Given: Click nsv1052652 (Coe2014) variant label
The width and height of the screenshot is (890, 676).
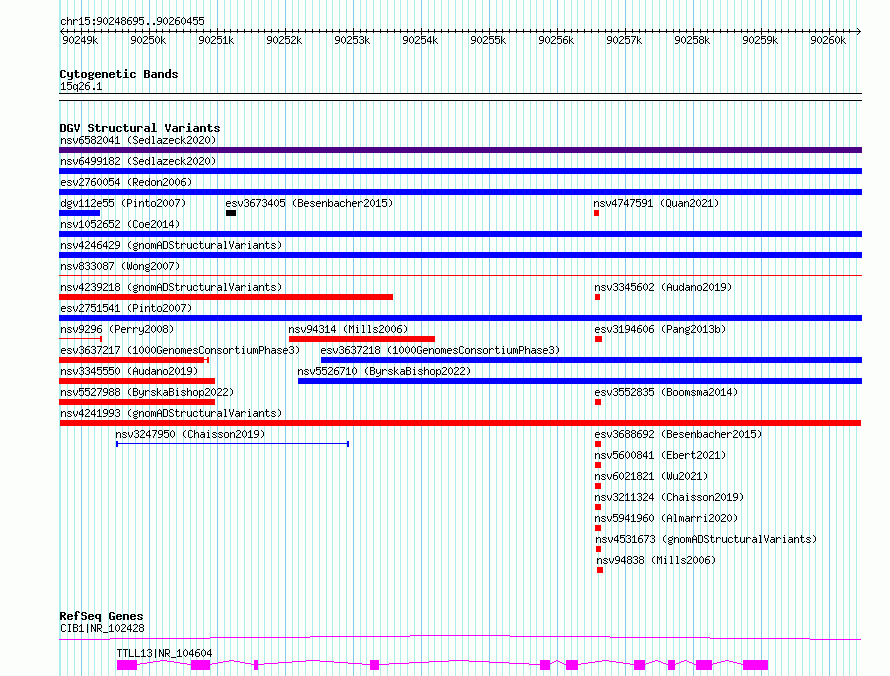Looking at the screenshot, I should (120, 224).
